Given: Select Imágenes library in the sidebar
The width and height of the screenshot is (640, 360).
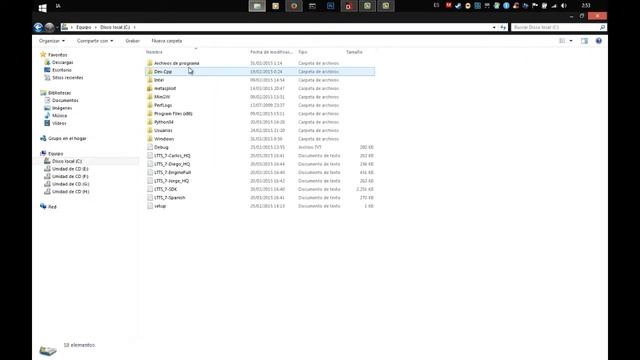Looking at the screenshot, I should point(62,108).
